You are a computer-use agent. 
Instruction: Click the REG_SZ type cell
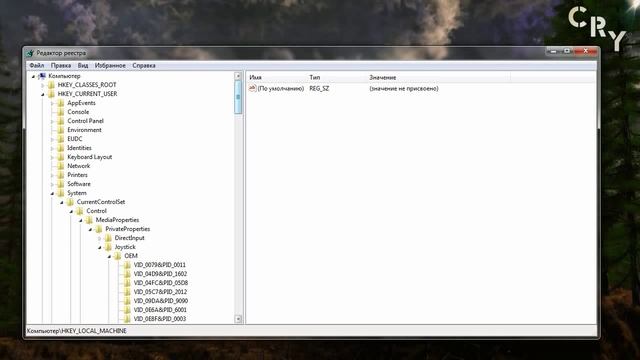point(319,88)
